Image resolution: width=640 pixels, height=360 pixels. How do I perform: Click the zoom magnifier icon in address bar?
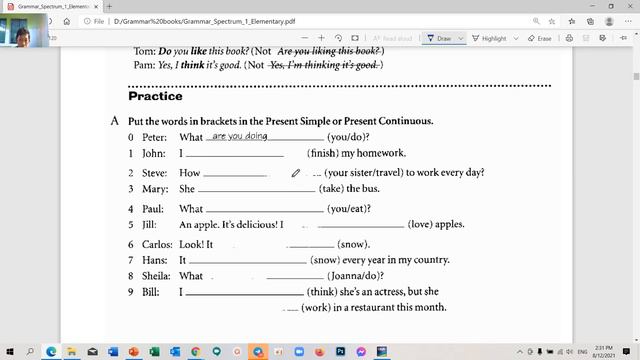[536, 21]
